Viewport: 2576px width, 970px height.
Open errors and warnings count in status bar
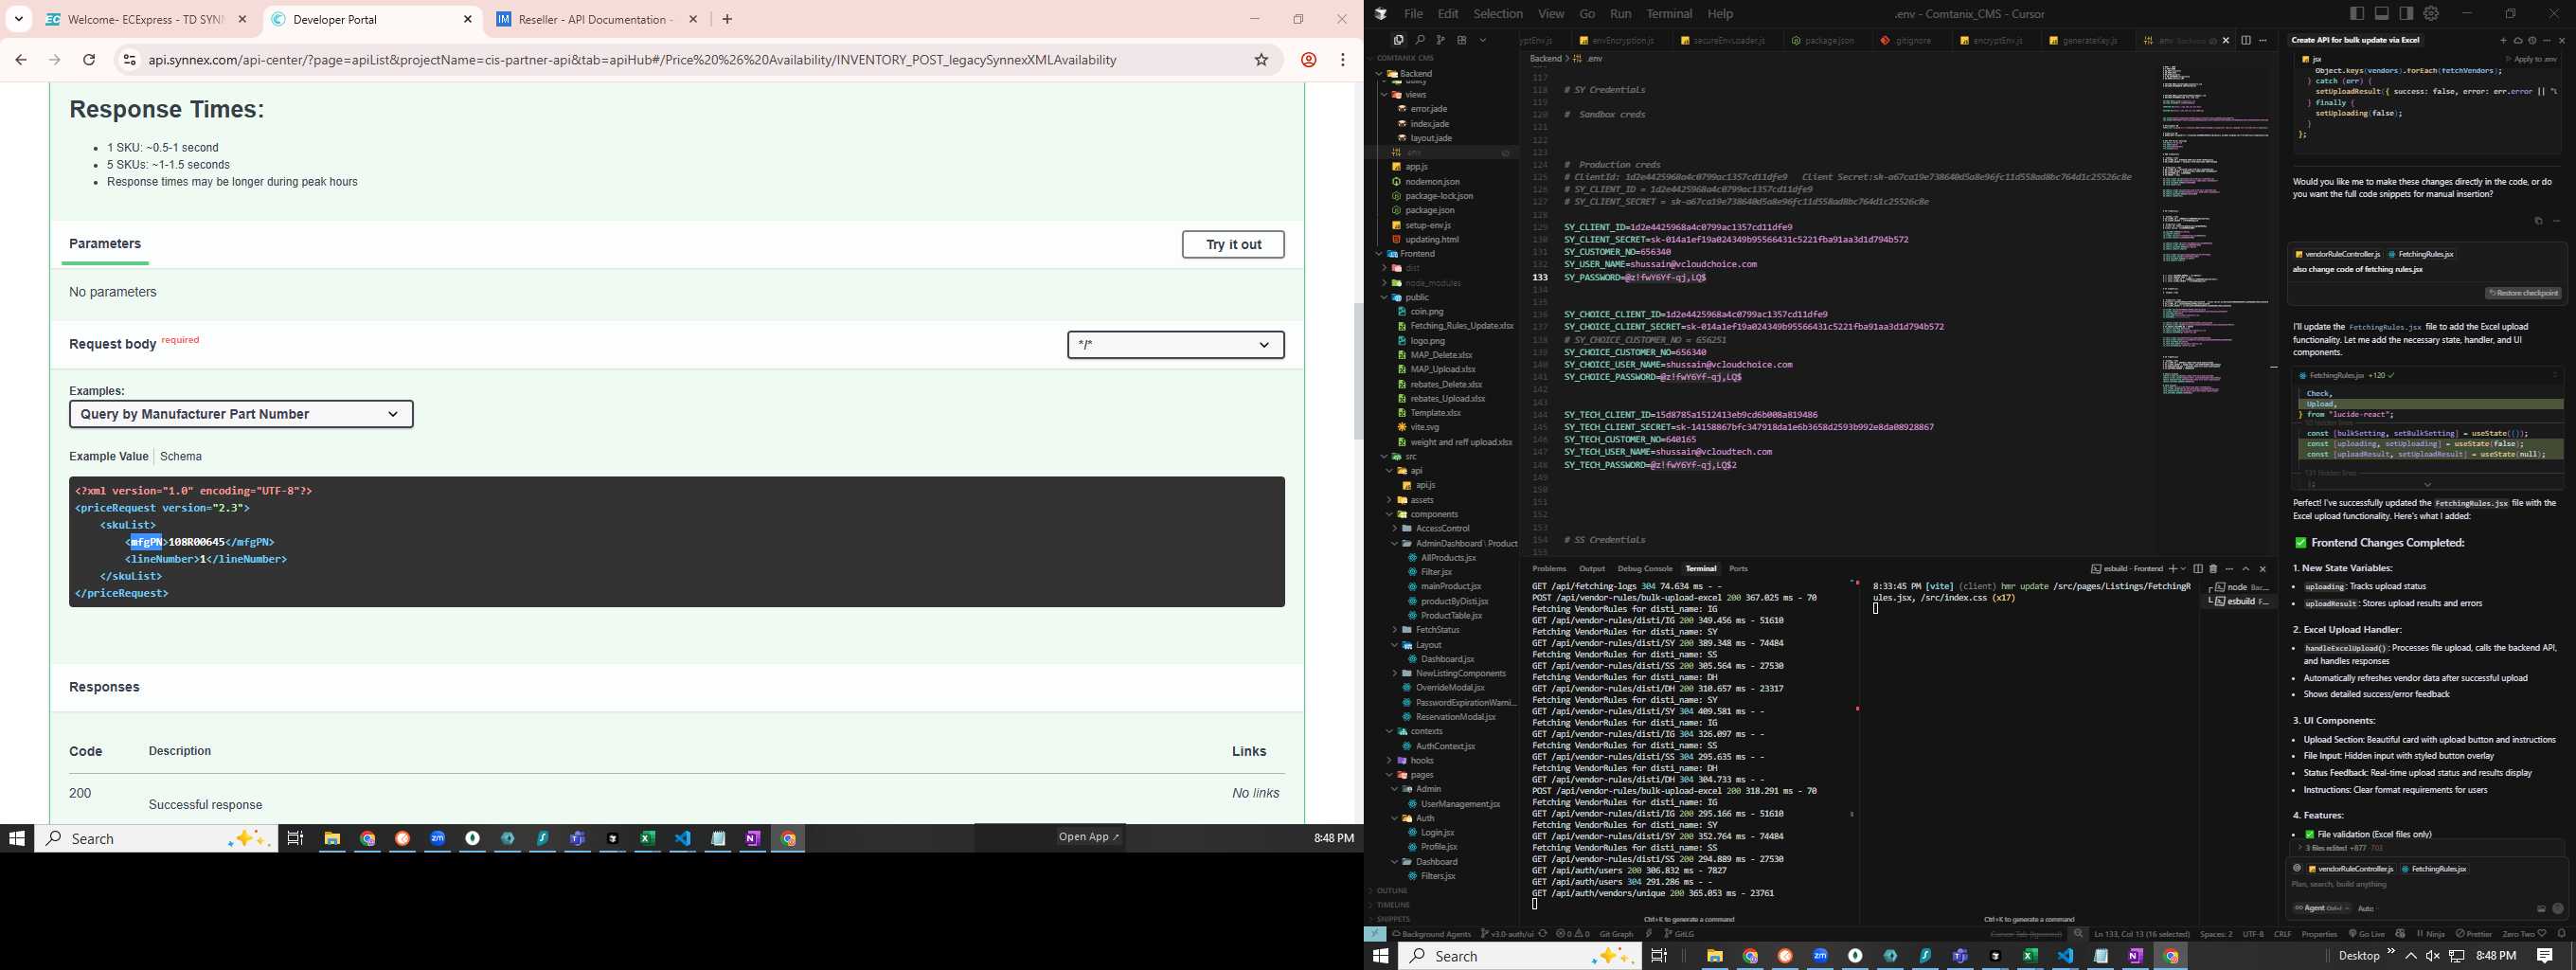pos(1572,934)
